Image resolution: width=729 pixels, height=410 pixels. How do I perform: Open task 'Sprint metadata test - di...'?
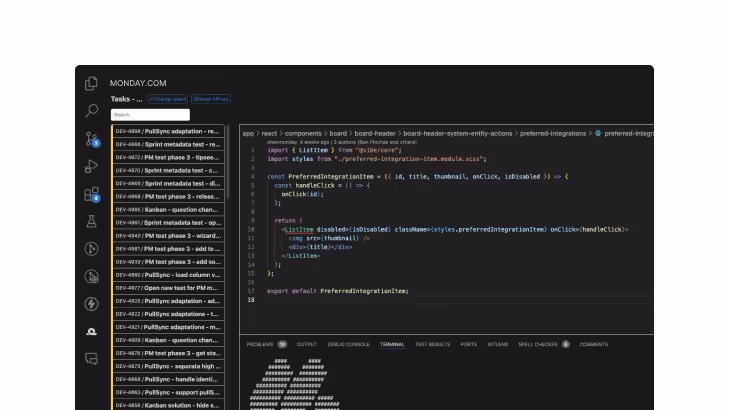[168, 183]
